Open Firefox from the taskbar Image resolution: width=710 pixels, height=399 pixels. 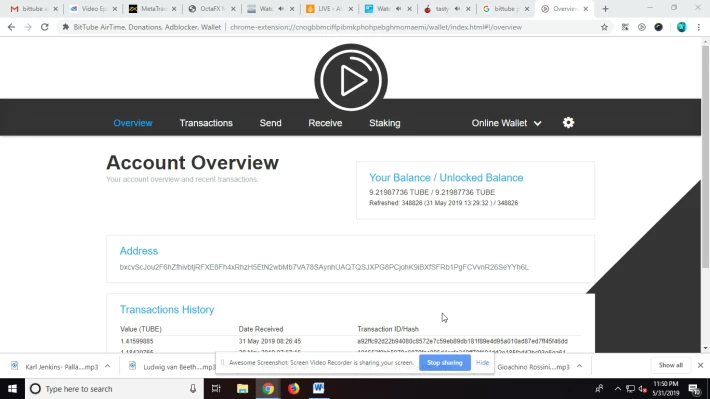pos(293,389)
